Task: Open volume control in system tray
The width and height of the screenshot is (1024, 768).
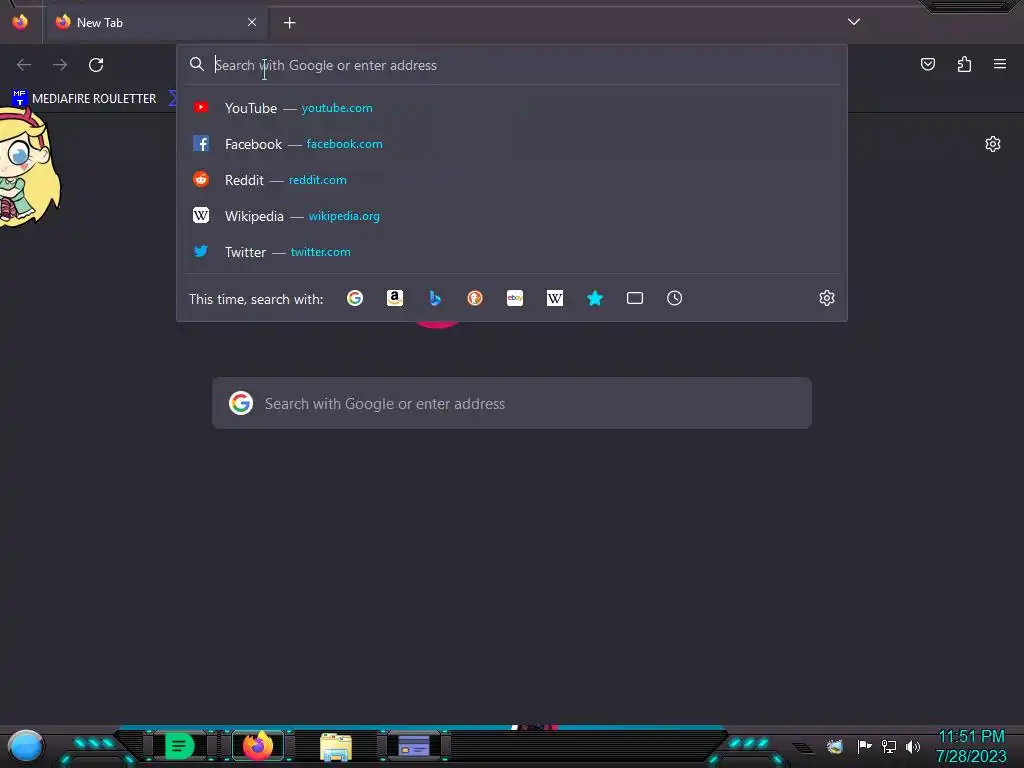Action: (913, 746)
